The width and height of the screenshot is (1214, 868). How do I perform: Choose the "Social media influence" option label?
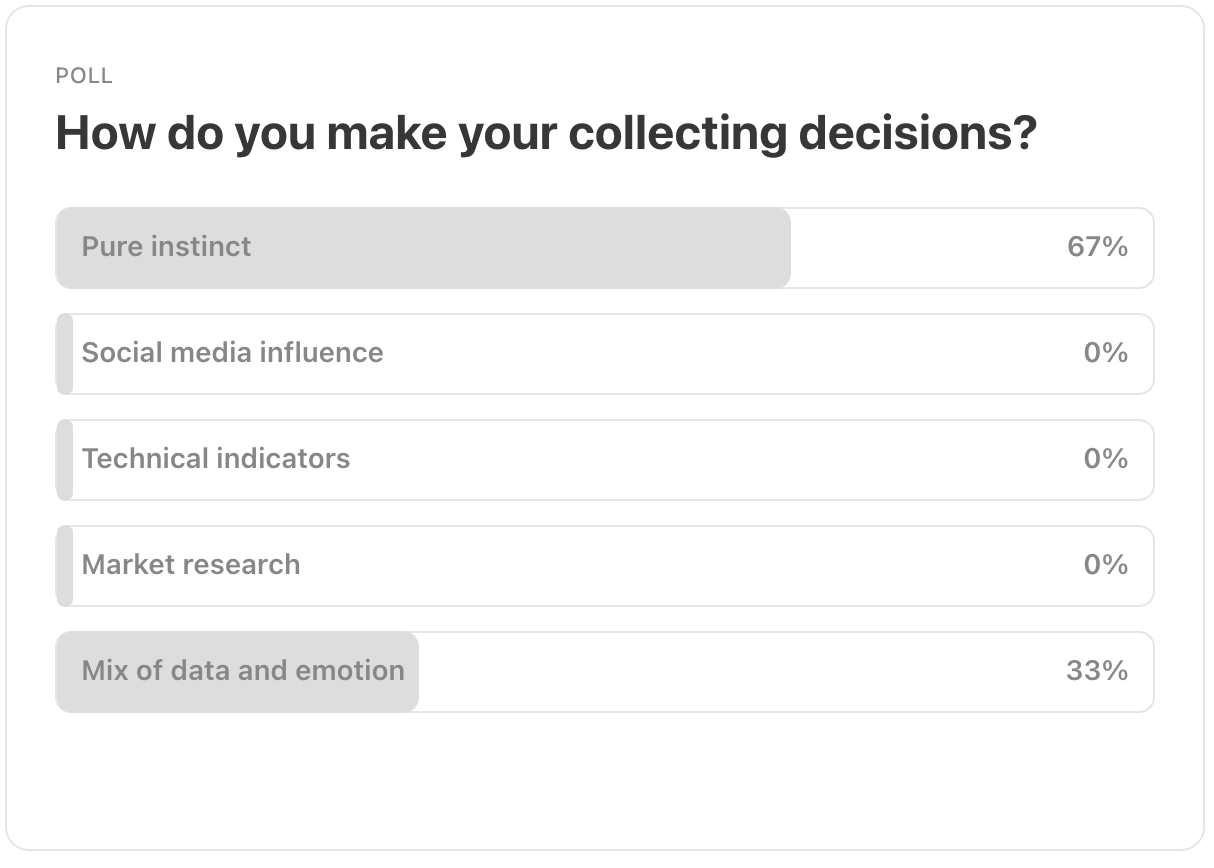tap(232, 353)
